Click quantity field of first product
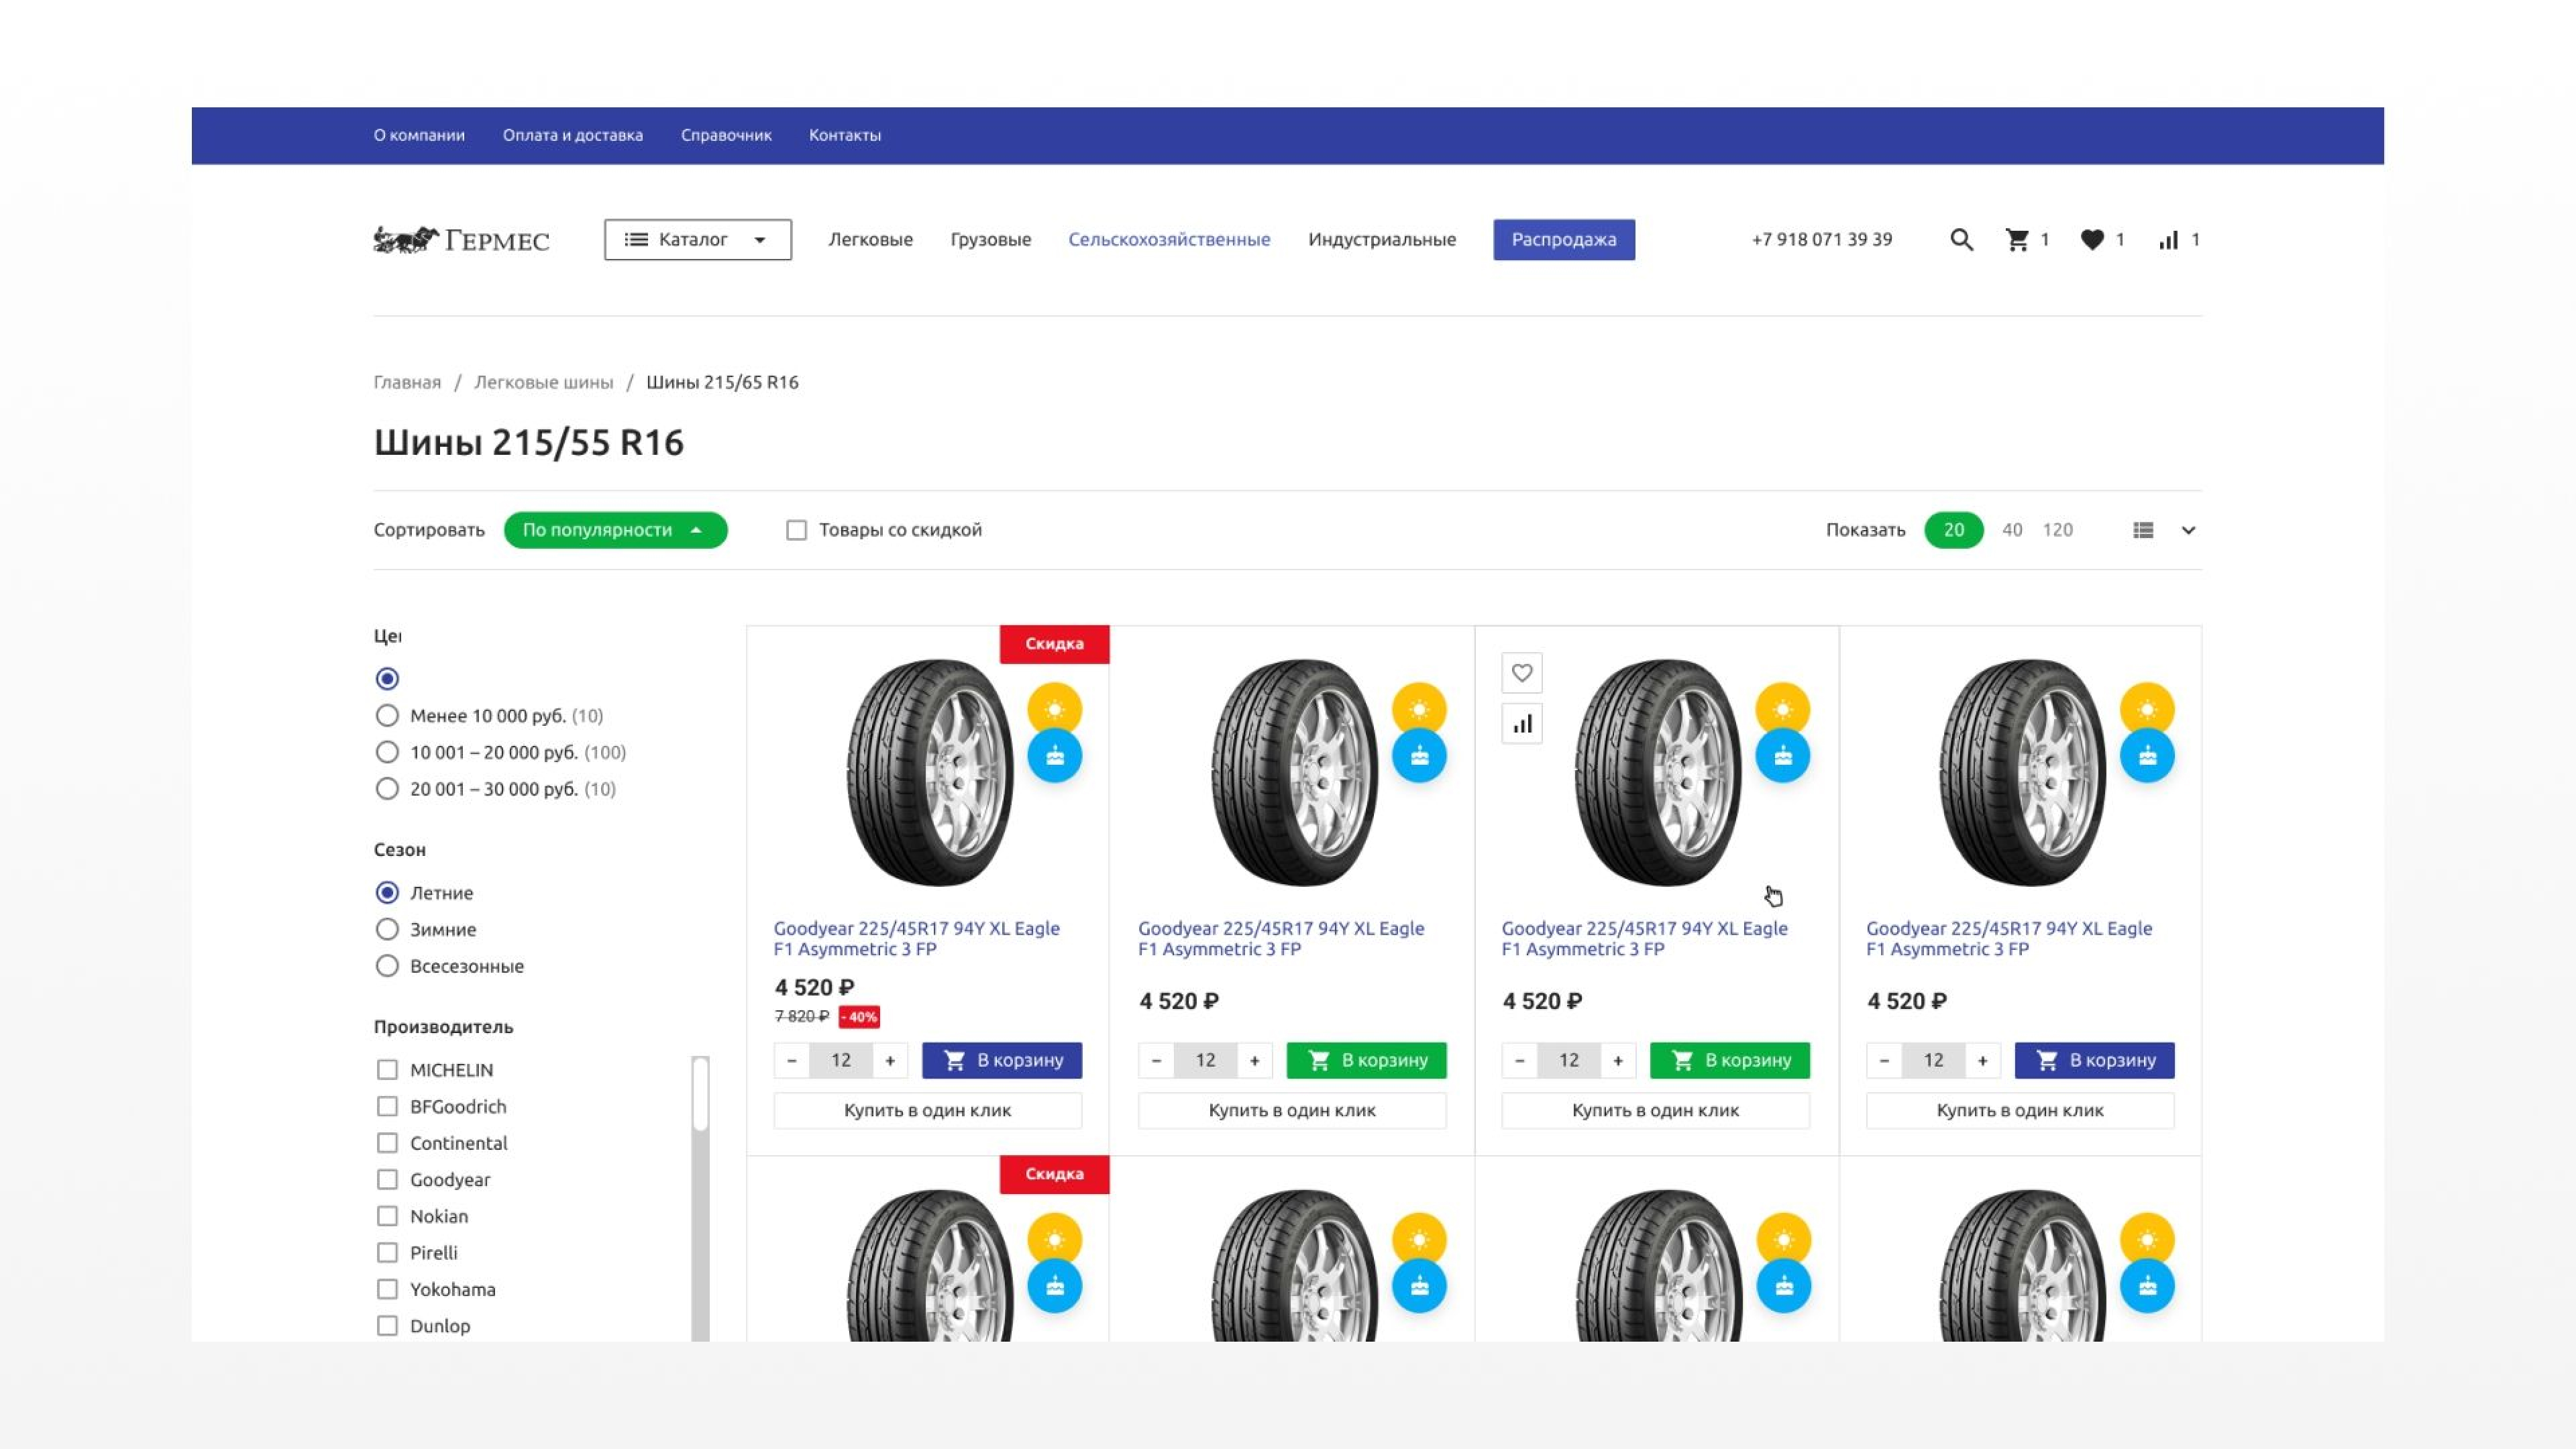Screen dimensions: 2576x1449 [x=841, y=1060]
